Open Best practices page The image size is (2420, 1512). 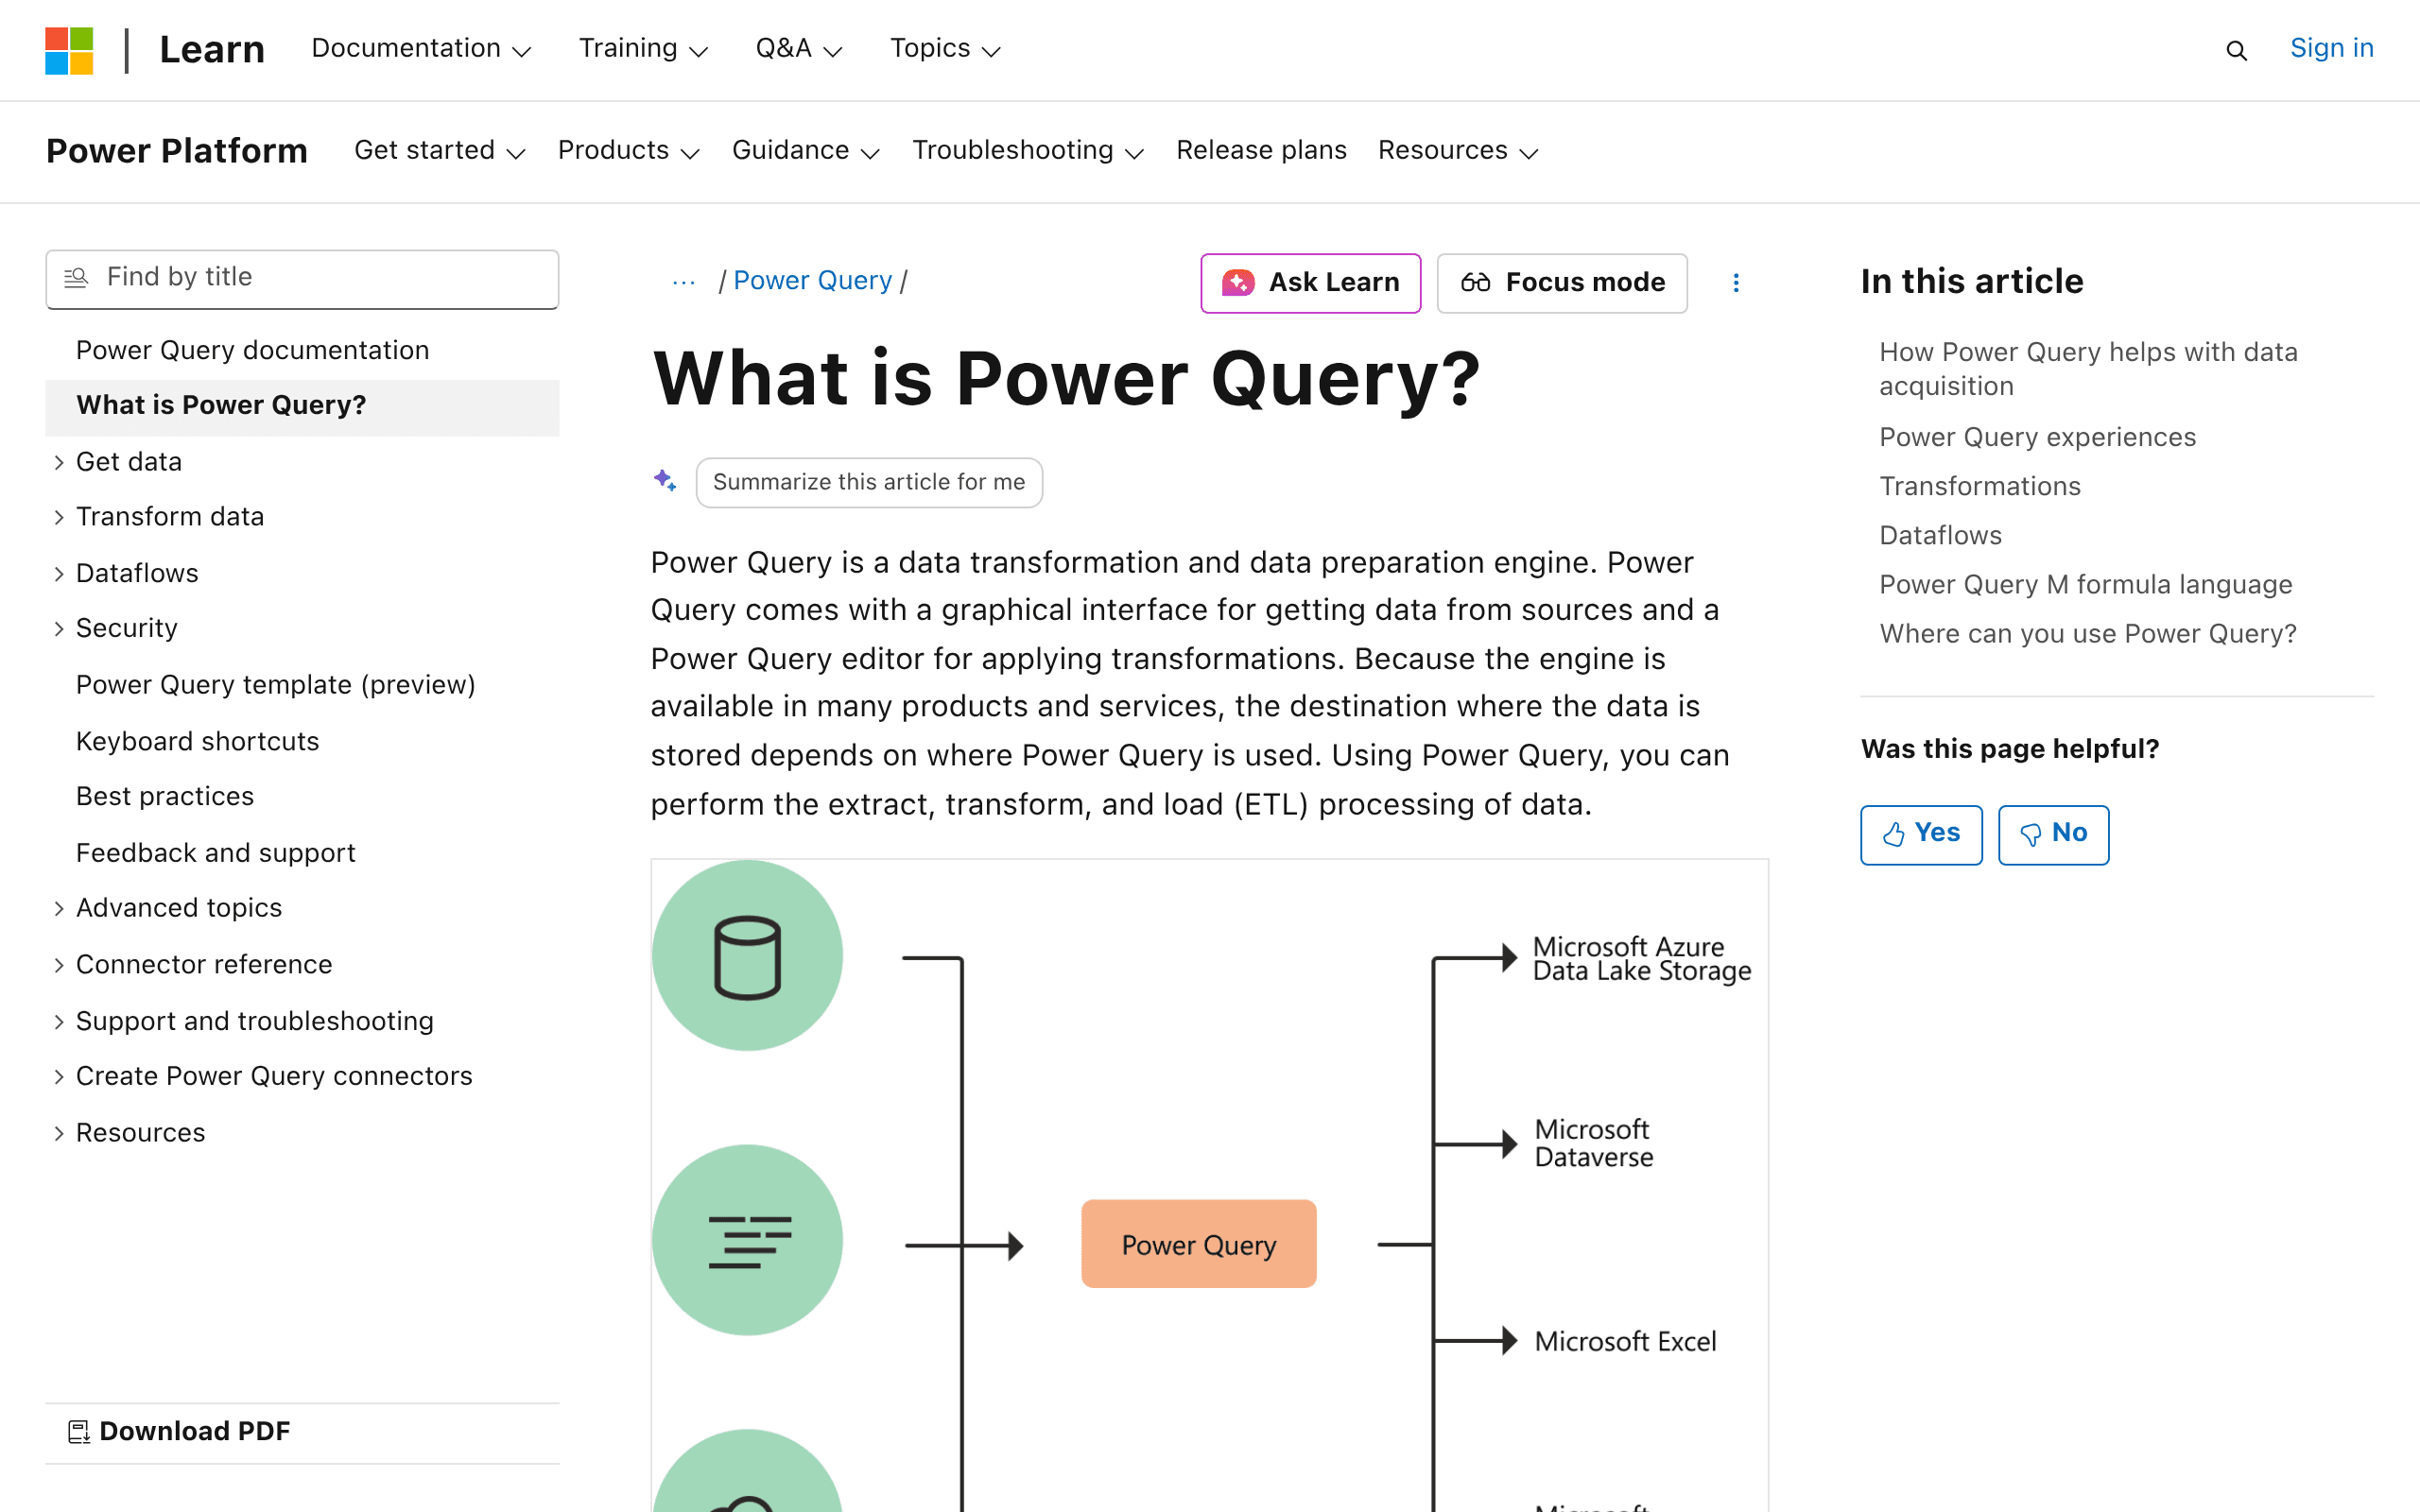coord(165,797)
